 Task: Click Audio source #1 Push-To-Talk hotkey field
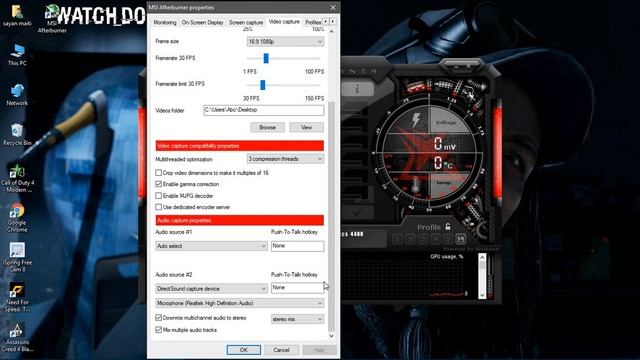[298, 246]
